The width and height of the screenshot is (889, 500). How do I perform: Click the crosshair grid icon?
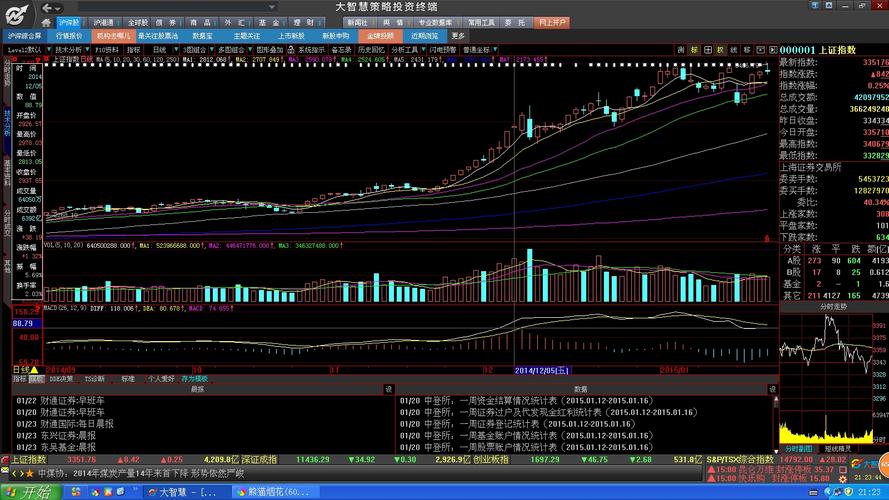coord(708,50)
